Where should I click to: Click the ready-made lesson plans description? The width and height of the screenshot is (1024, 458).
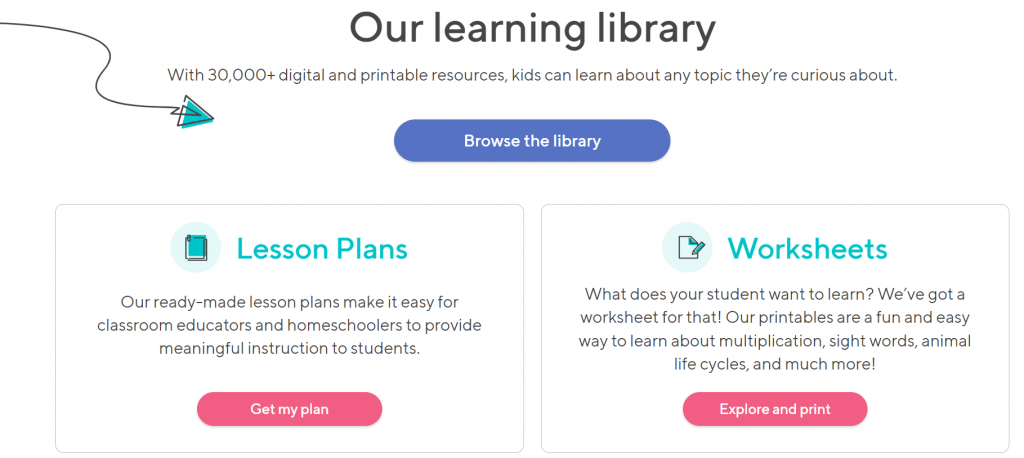pos(289,325)
